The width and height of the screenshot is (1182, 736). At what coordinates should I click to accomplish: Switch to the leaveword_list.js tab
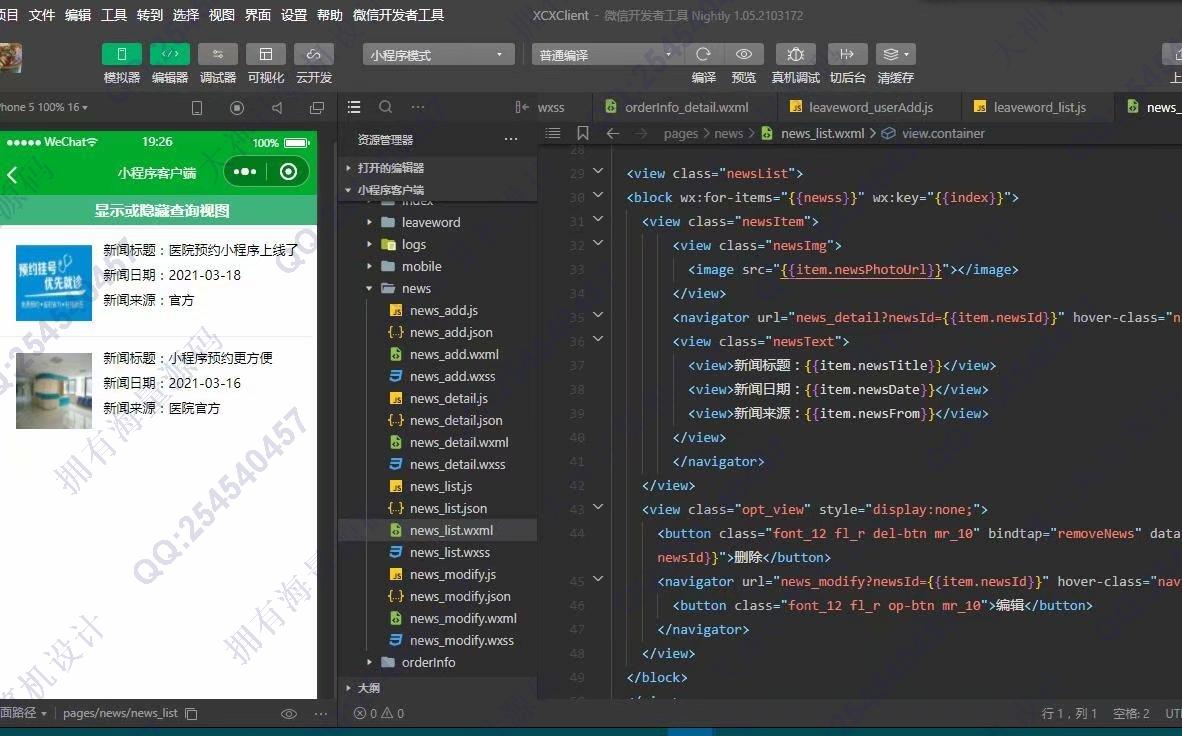pos(1038,107)
